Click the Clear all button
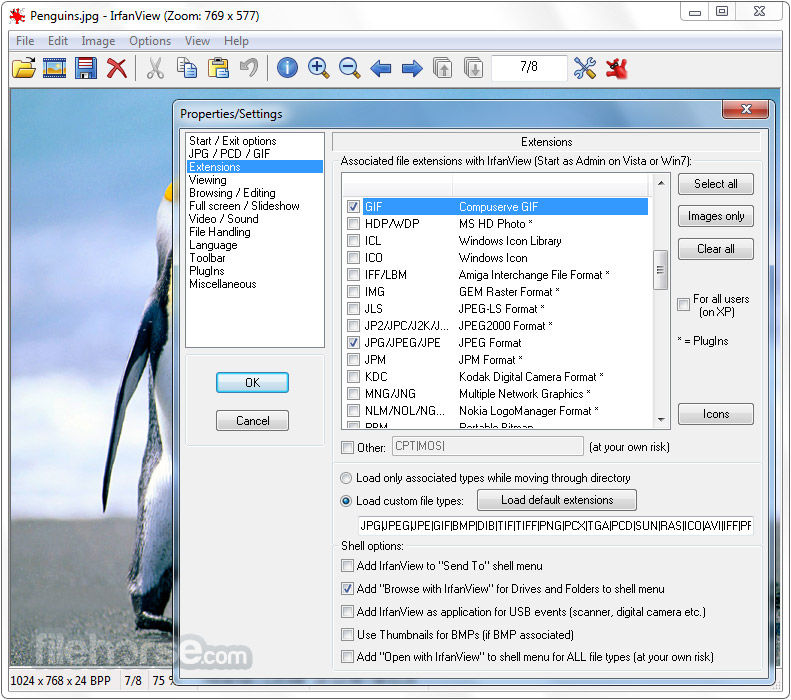Viewport: 791px width, 700px height. tap(715, 249)
